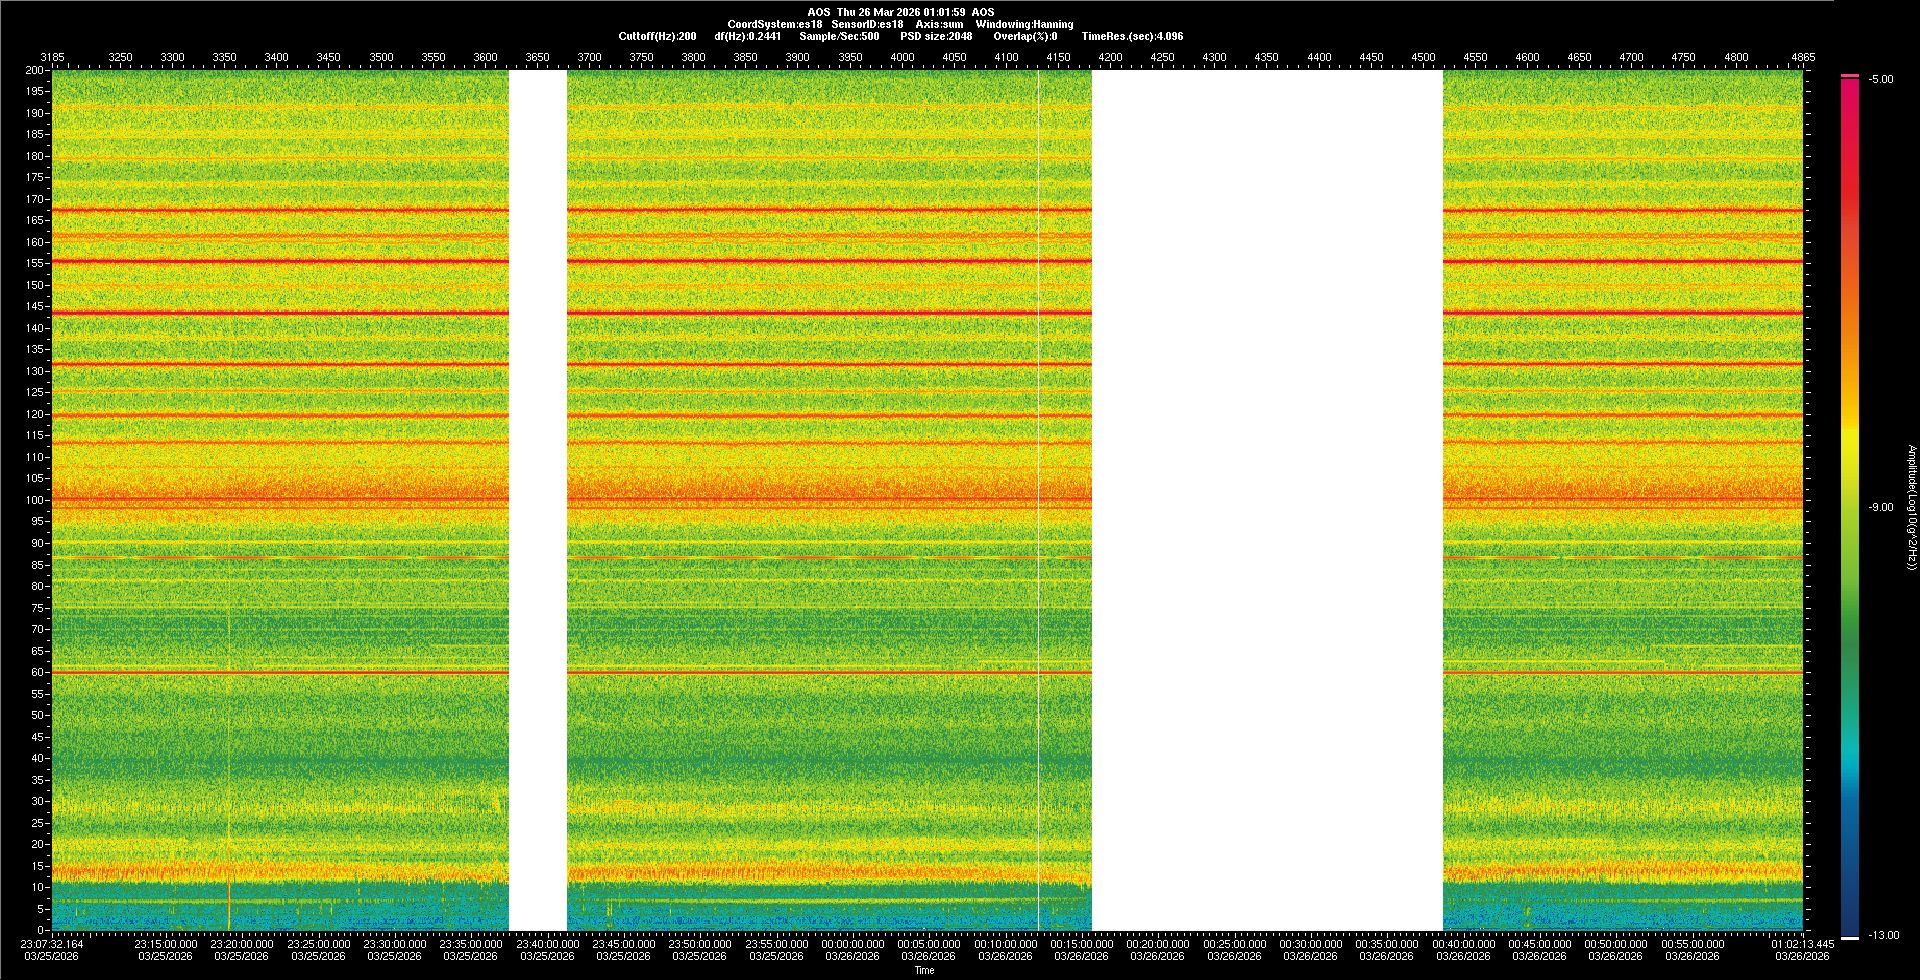Screen dimensions: 1920x980
Task: Click the 01:02:13.445 end time label
Action: tap(1802, 944)
